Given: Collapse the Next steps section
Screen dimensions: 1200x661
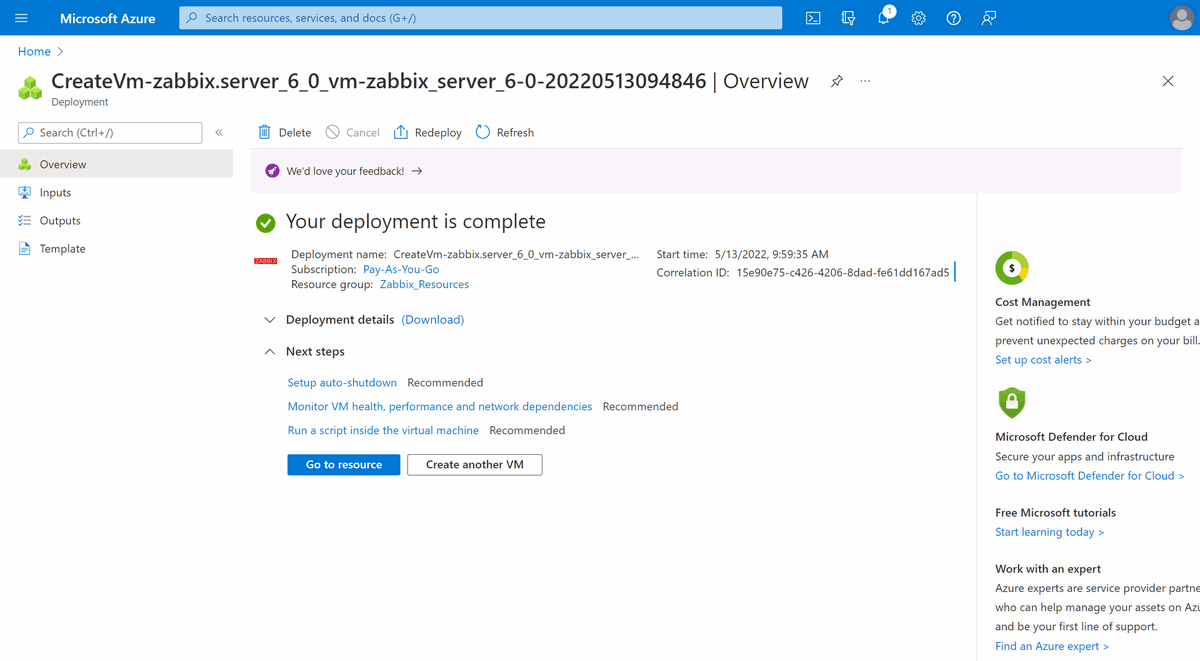Looking at the screenshot, I should pyautogui.click(x=269, y=352).
